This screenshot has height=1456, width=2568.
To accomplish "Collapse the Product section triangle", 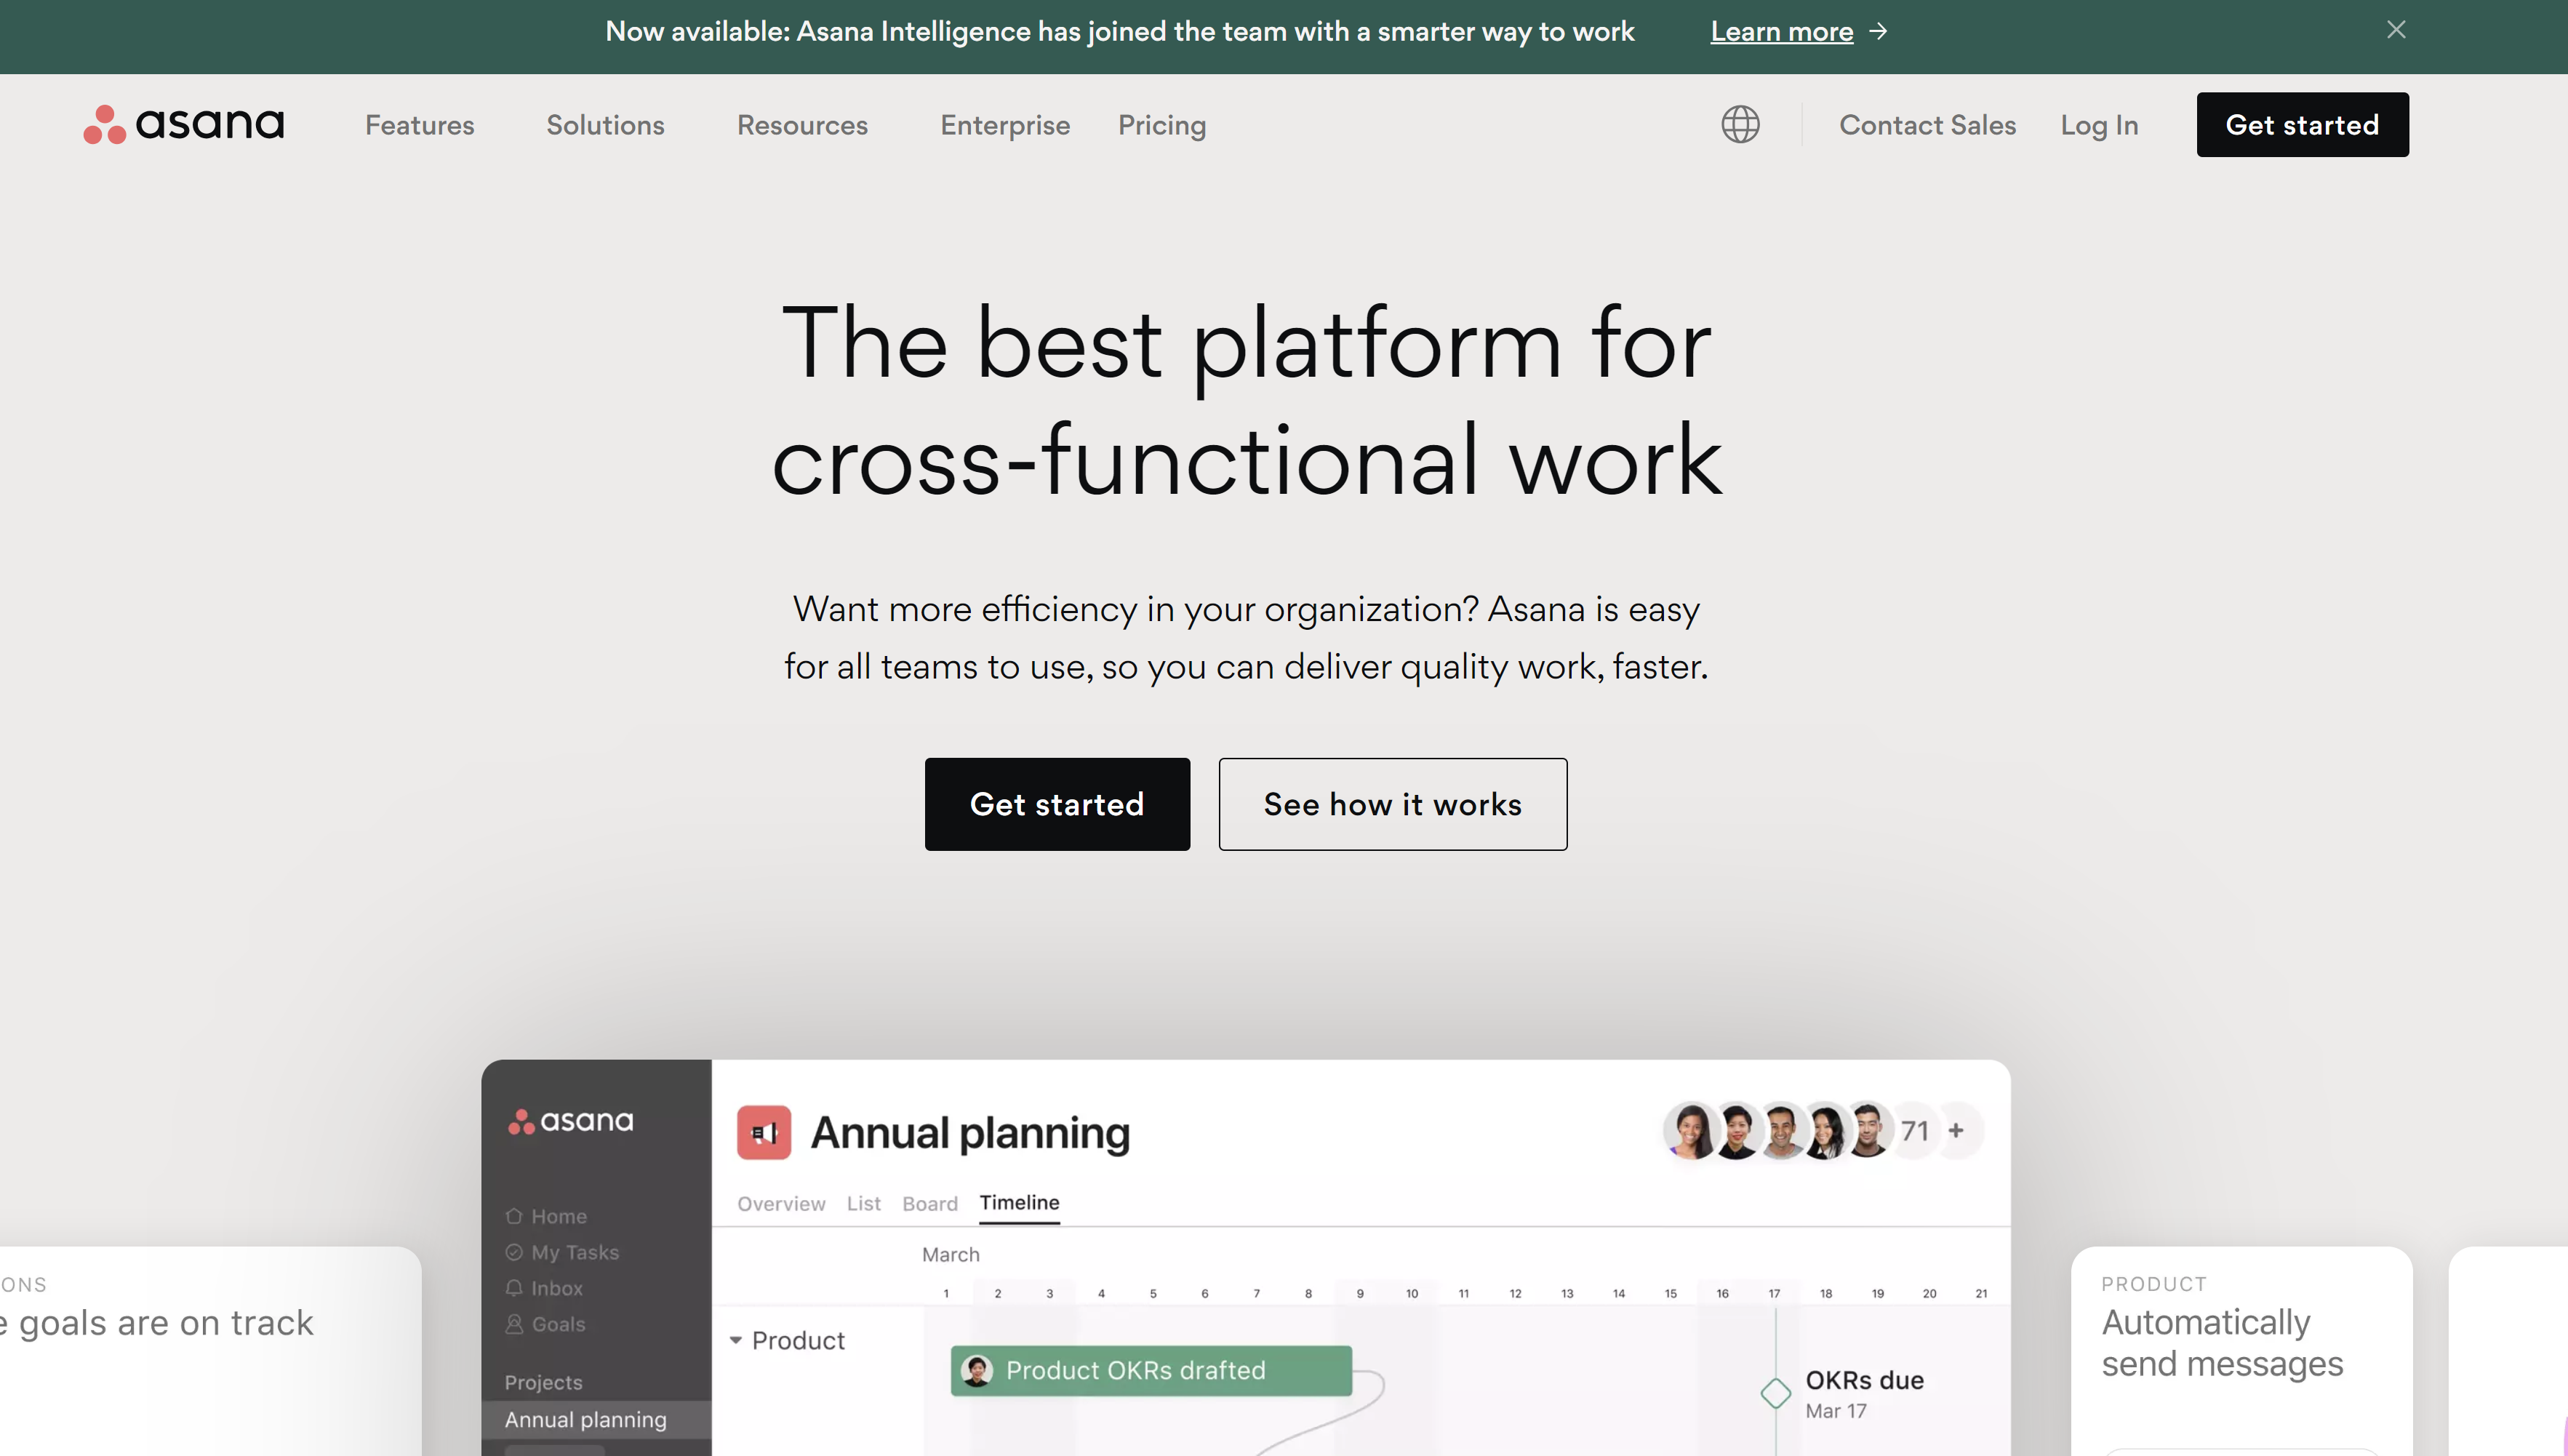I will [736, 1340].
